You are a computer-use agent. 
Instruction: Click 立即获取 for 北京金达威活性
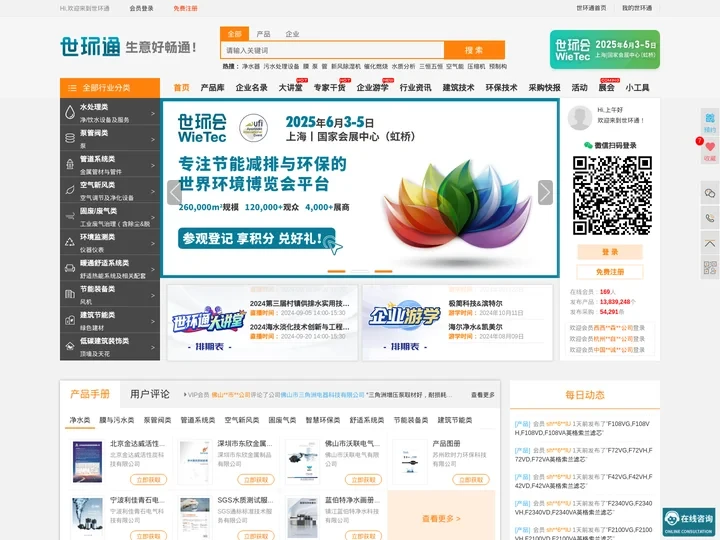[x=148, y=480]
